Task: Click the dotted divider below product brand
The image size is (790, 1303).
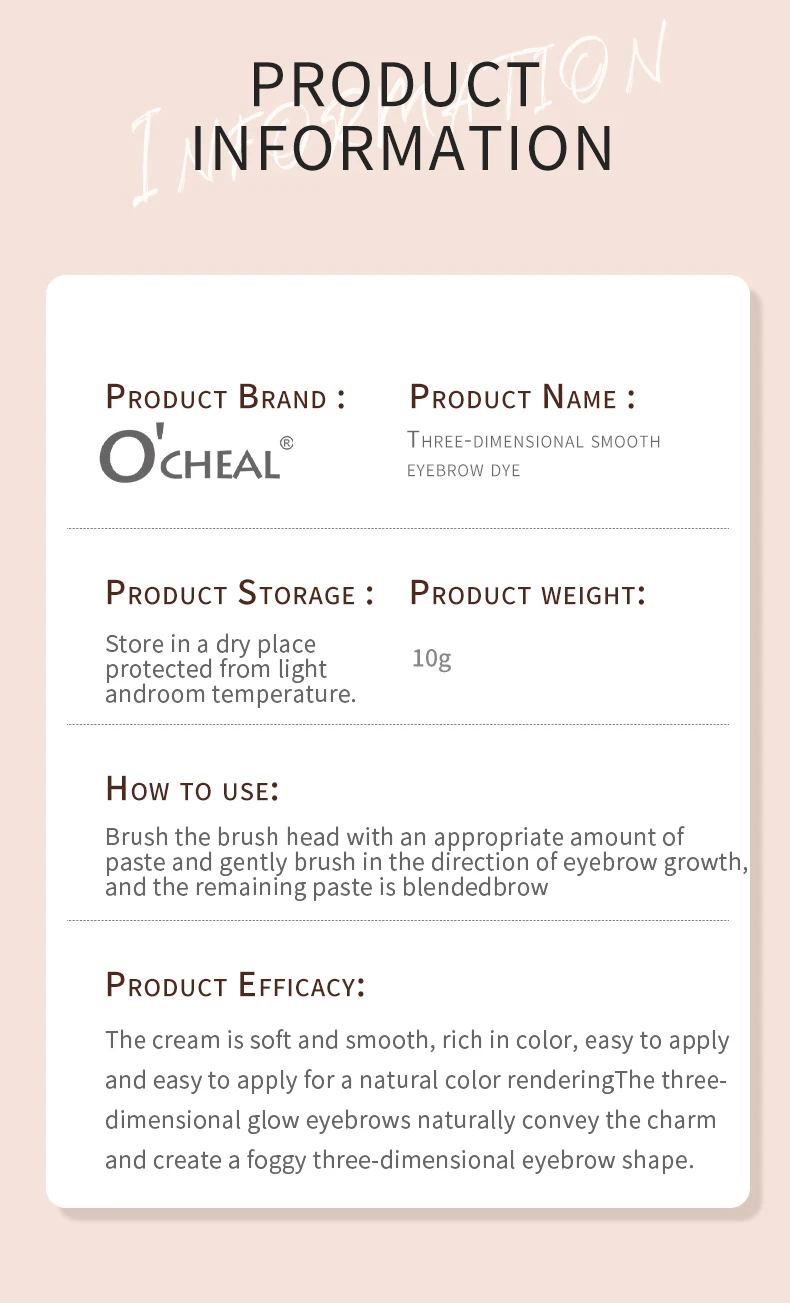Action: click(x=398, y=528)
